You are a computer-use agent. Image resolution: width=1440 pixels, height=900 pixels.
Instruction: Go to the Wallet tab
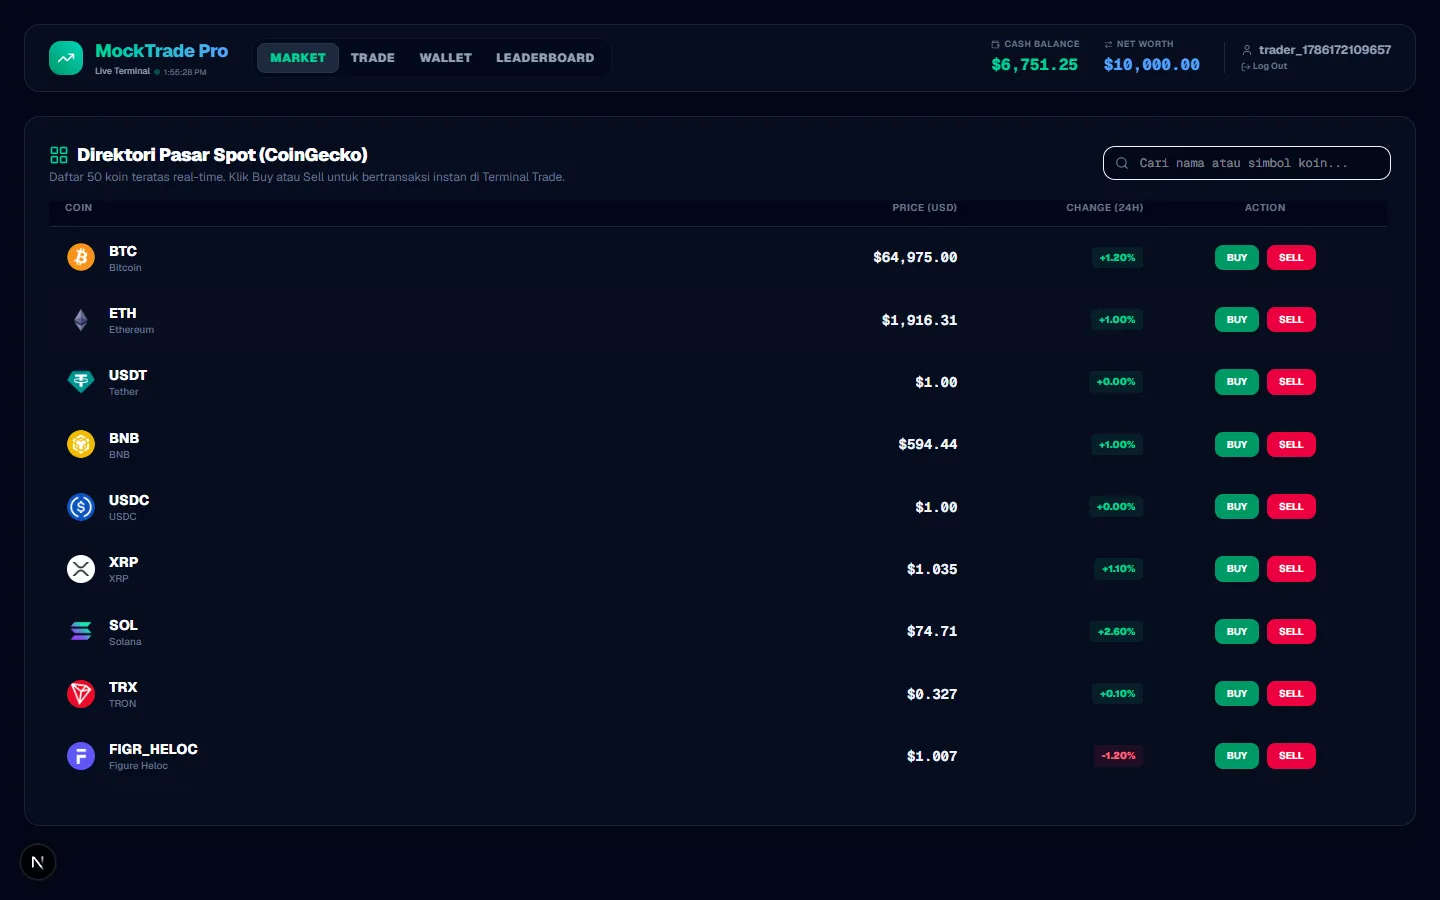pyautogui.click(x=446, y=58)
